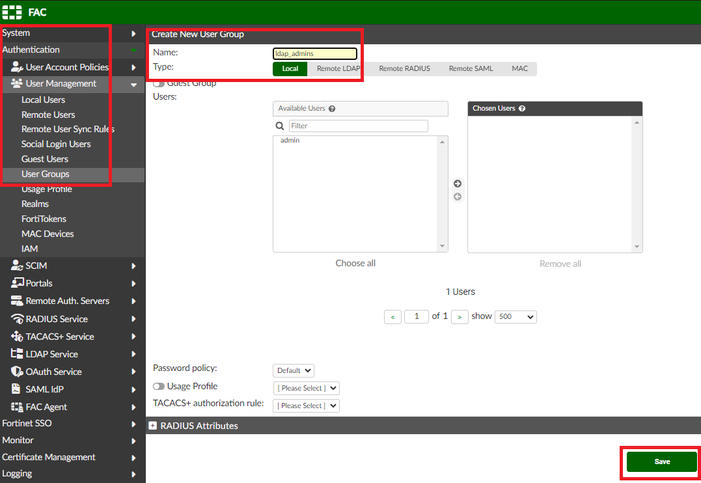Click the green Save button
This screenshot has width=701, height=483.
tap(662, 462)
